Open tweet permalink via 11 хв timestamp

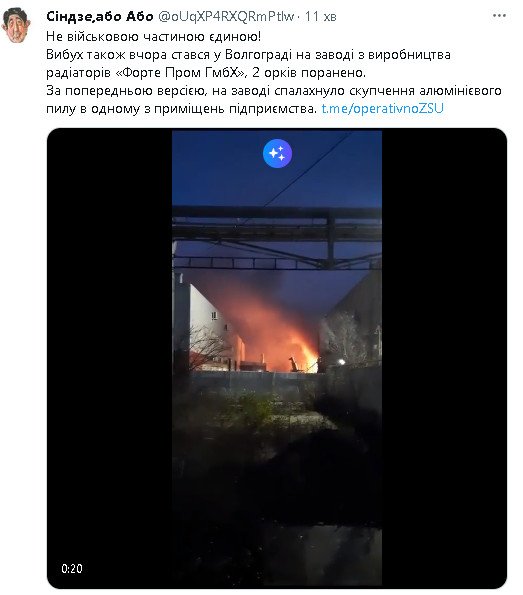tap(321, 16)
